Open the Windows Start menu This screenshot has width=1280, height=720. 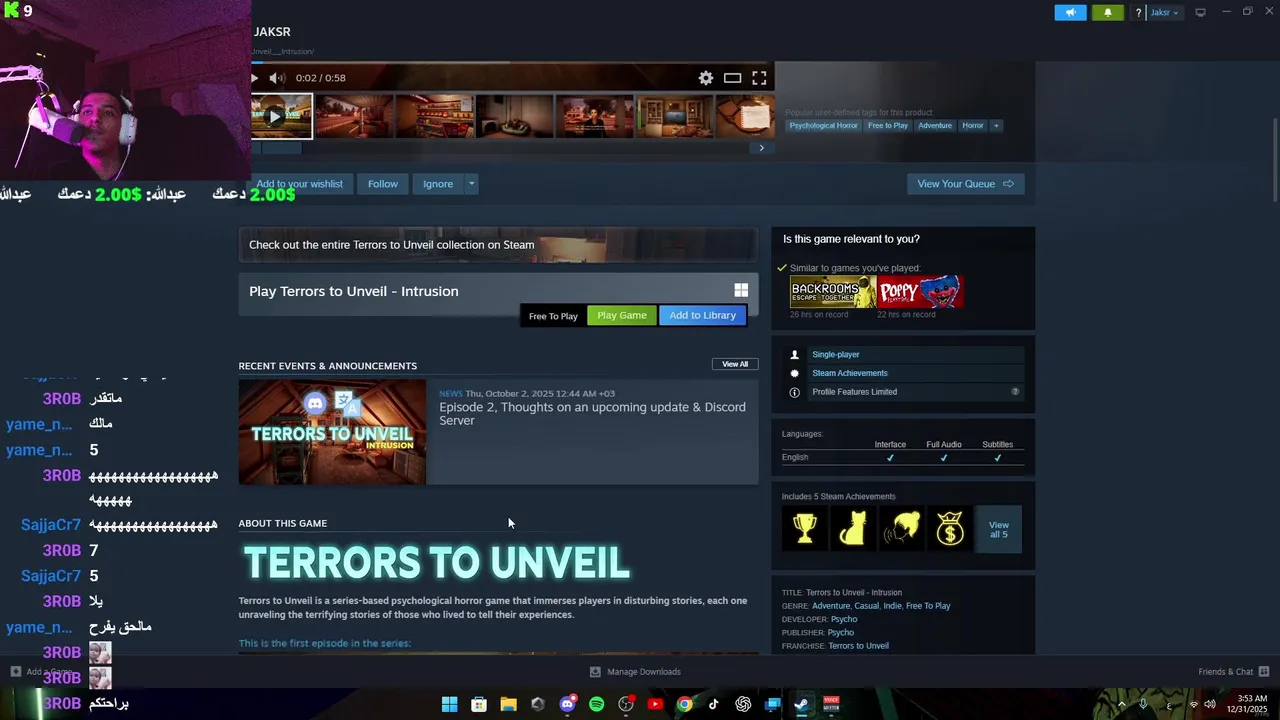tap(450, 704)
